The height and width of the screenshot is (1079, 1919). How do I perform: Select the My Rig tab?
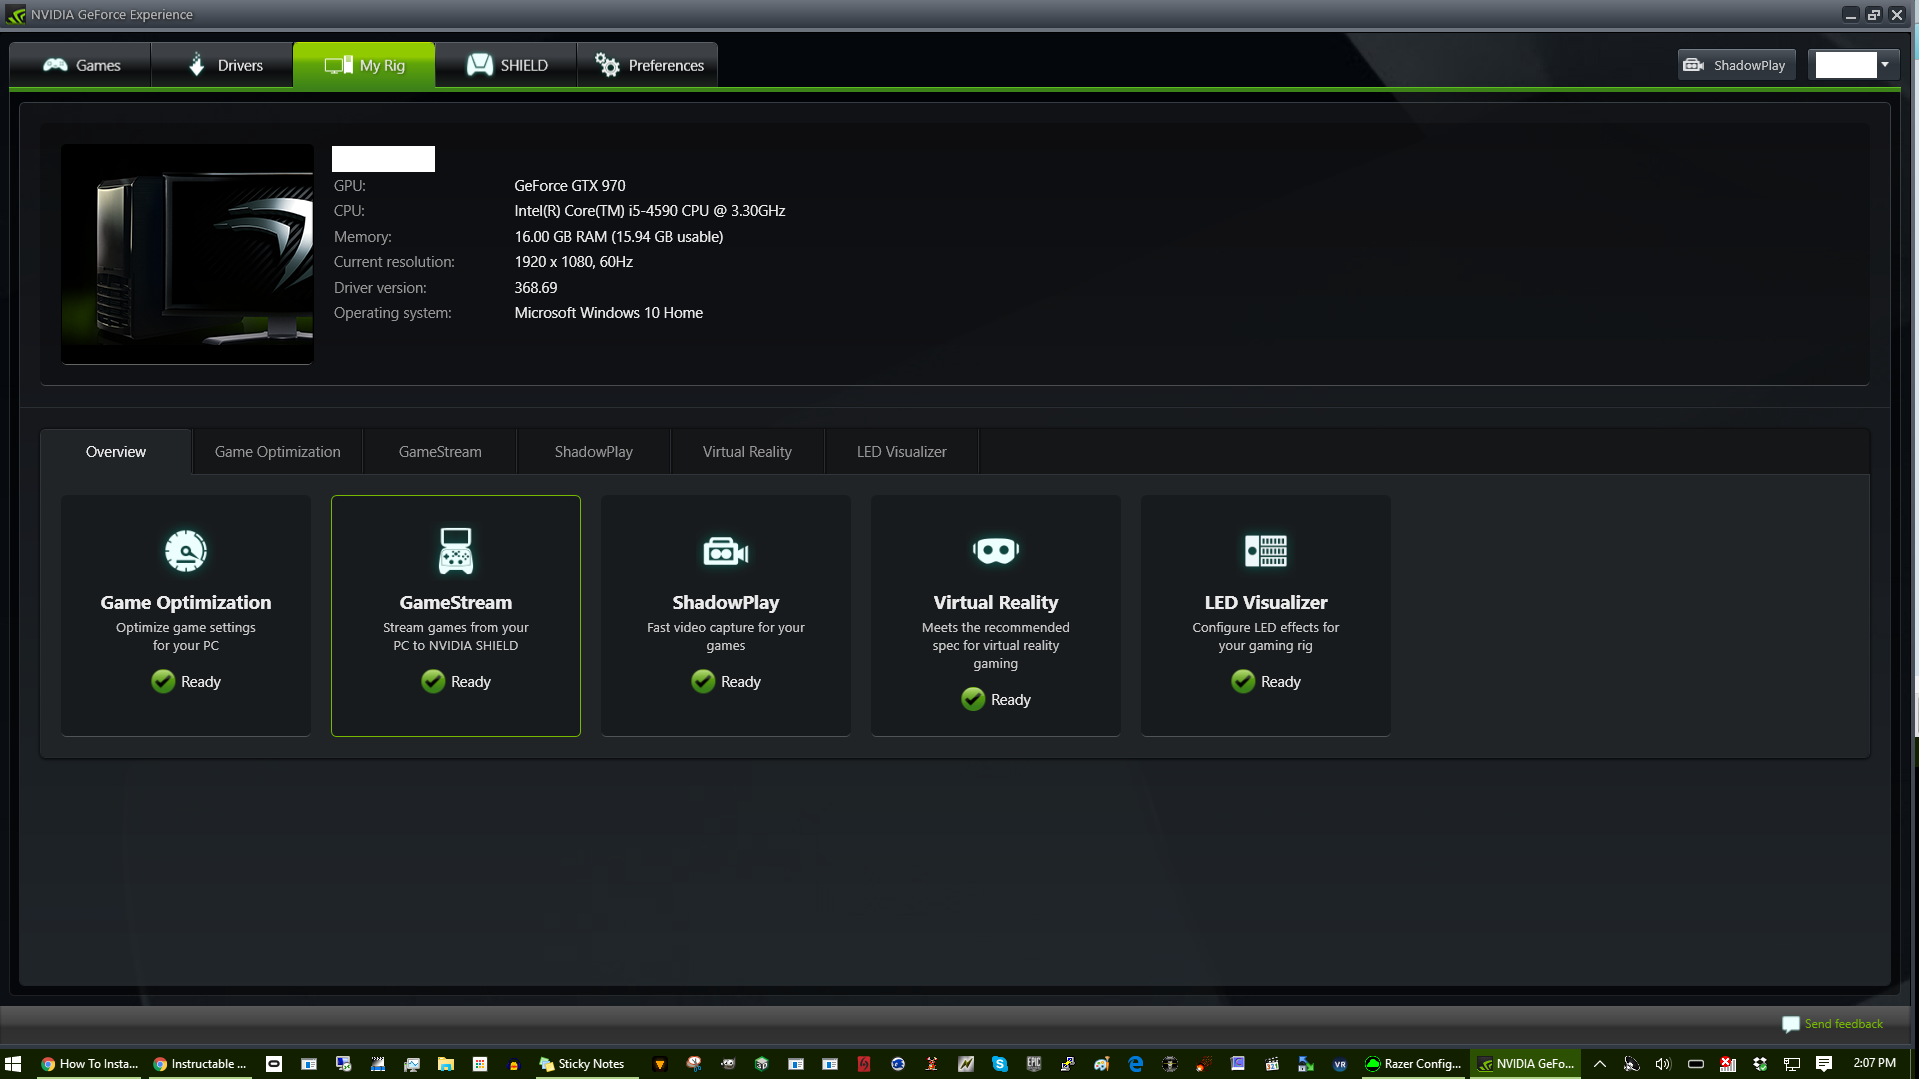point(364,65)
